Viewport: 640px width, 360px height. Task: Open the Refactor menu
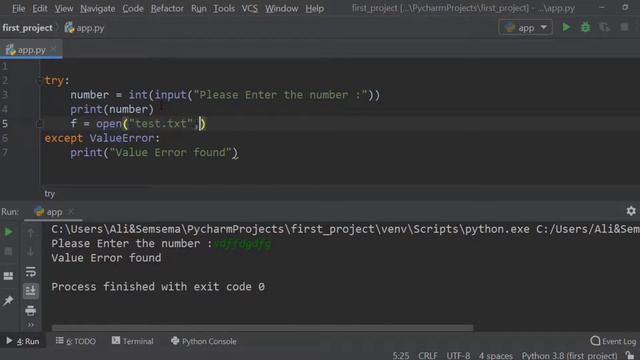tap(167, 8)
